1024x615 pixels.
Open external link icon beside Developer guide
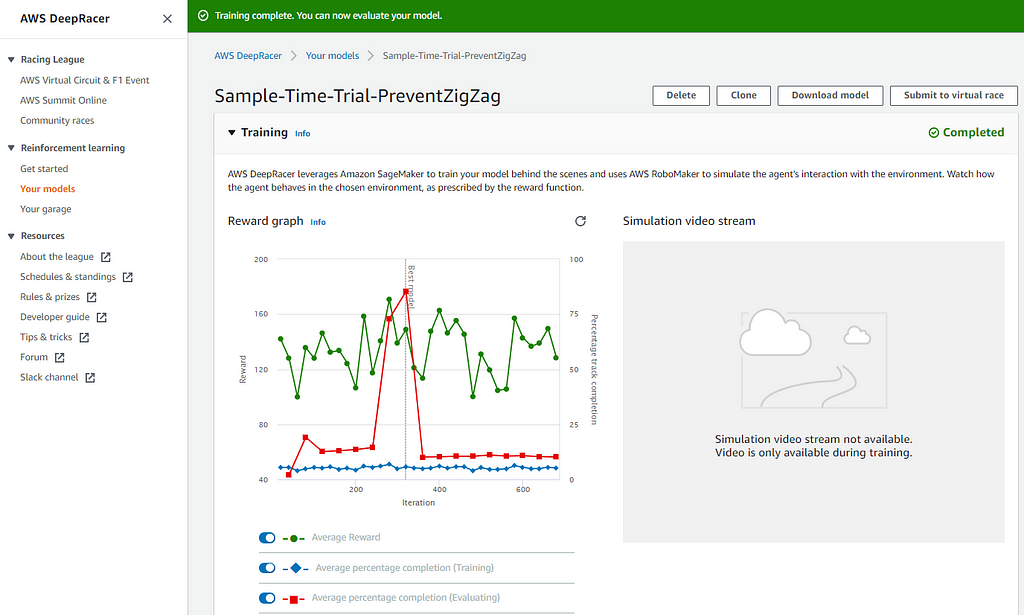tap(102, 317)
